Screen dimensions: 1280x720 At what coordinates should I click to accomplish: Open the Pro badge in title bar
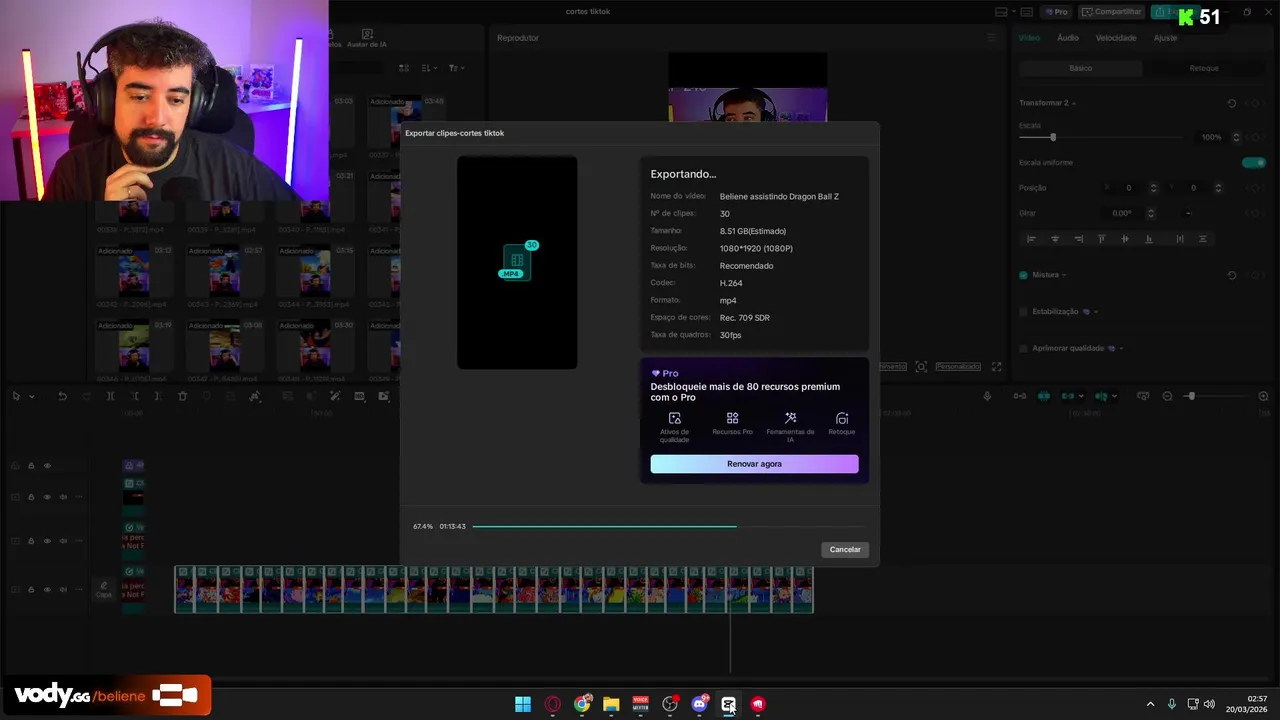click(1056, 12)
